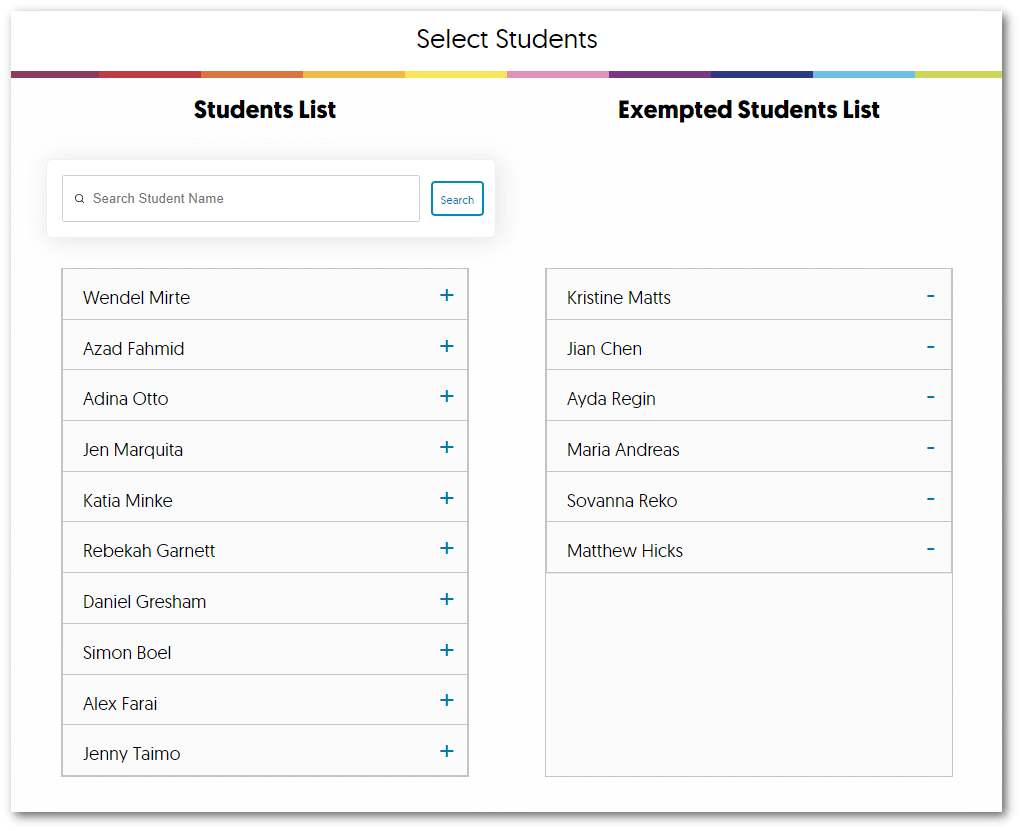Add Wendel Mirte using the plus icon
This screenshot has width=1021, height=831.
click(x=446, y=296)
